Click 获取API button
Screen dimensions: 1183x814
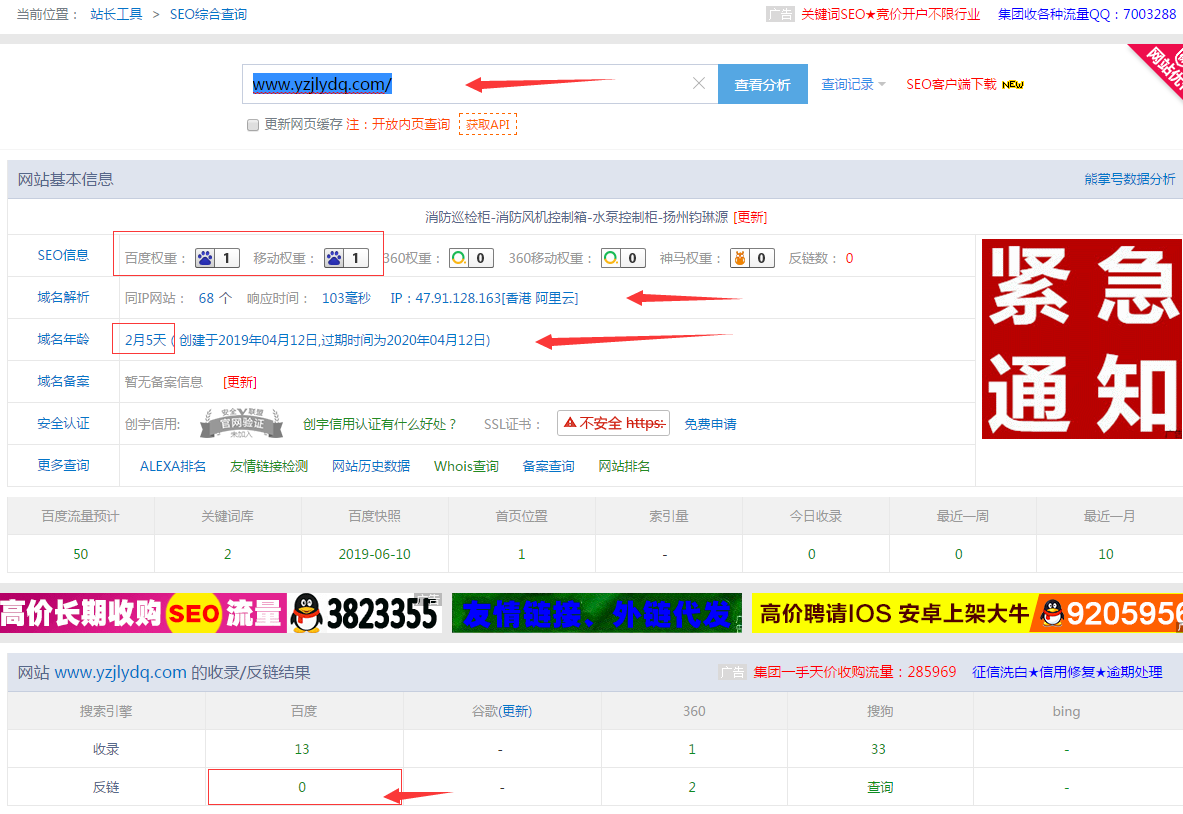tap(487, 125)
